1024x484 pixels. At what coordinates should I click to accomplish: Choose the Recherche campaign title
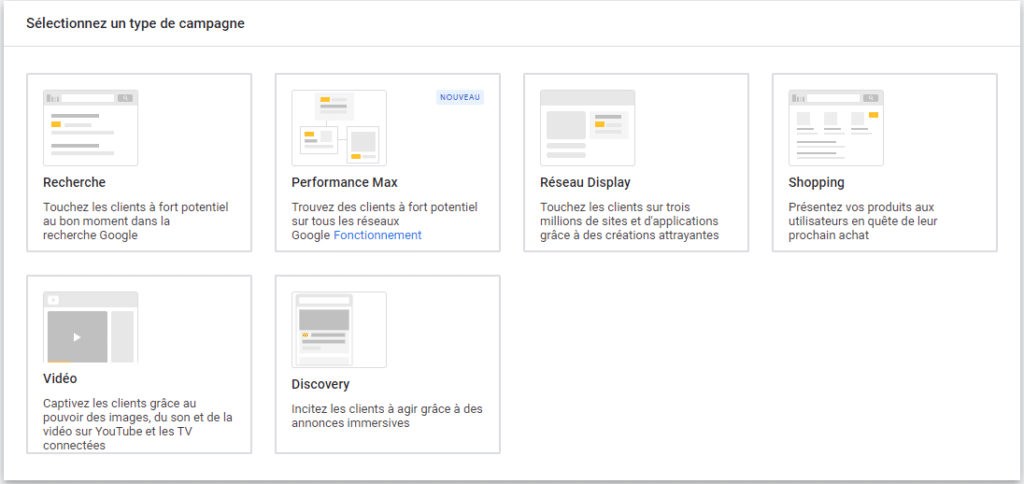pyautogui.click(x=74, y=182)
